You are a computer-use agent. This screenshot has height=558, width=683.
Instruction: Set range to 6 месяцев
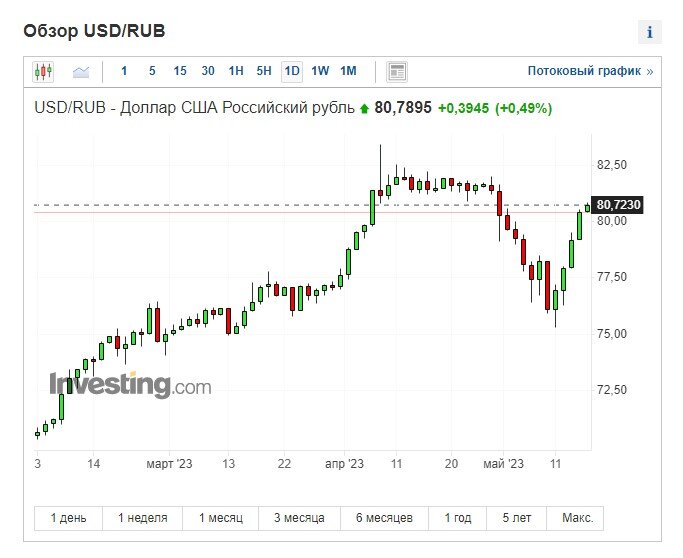(x=384, y=518)
